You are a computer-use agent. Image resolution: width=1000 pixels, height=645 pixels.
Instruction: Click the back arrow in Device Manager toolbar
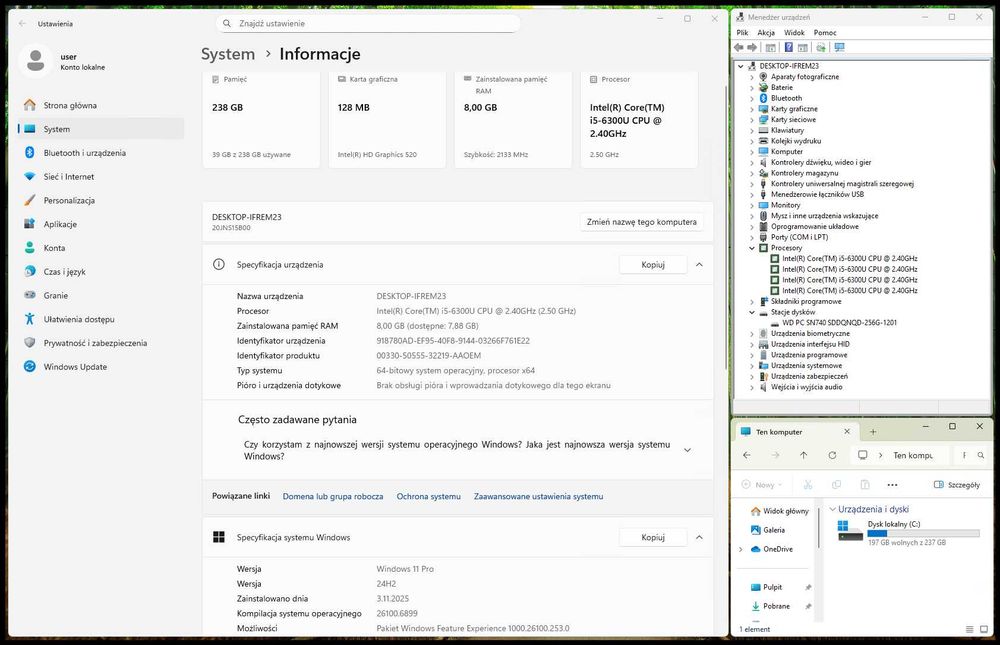[739, 47]
